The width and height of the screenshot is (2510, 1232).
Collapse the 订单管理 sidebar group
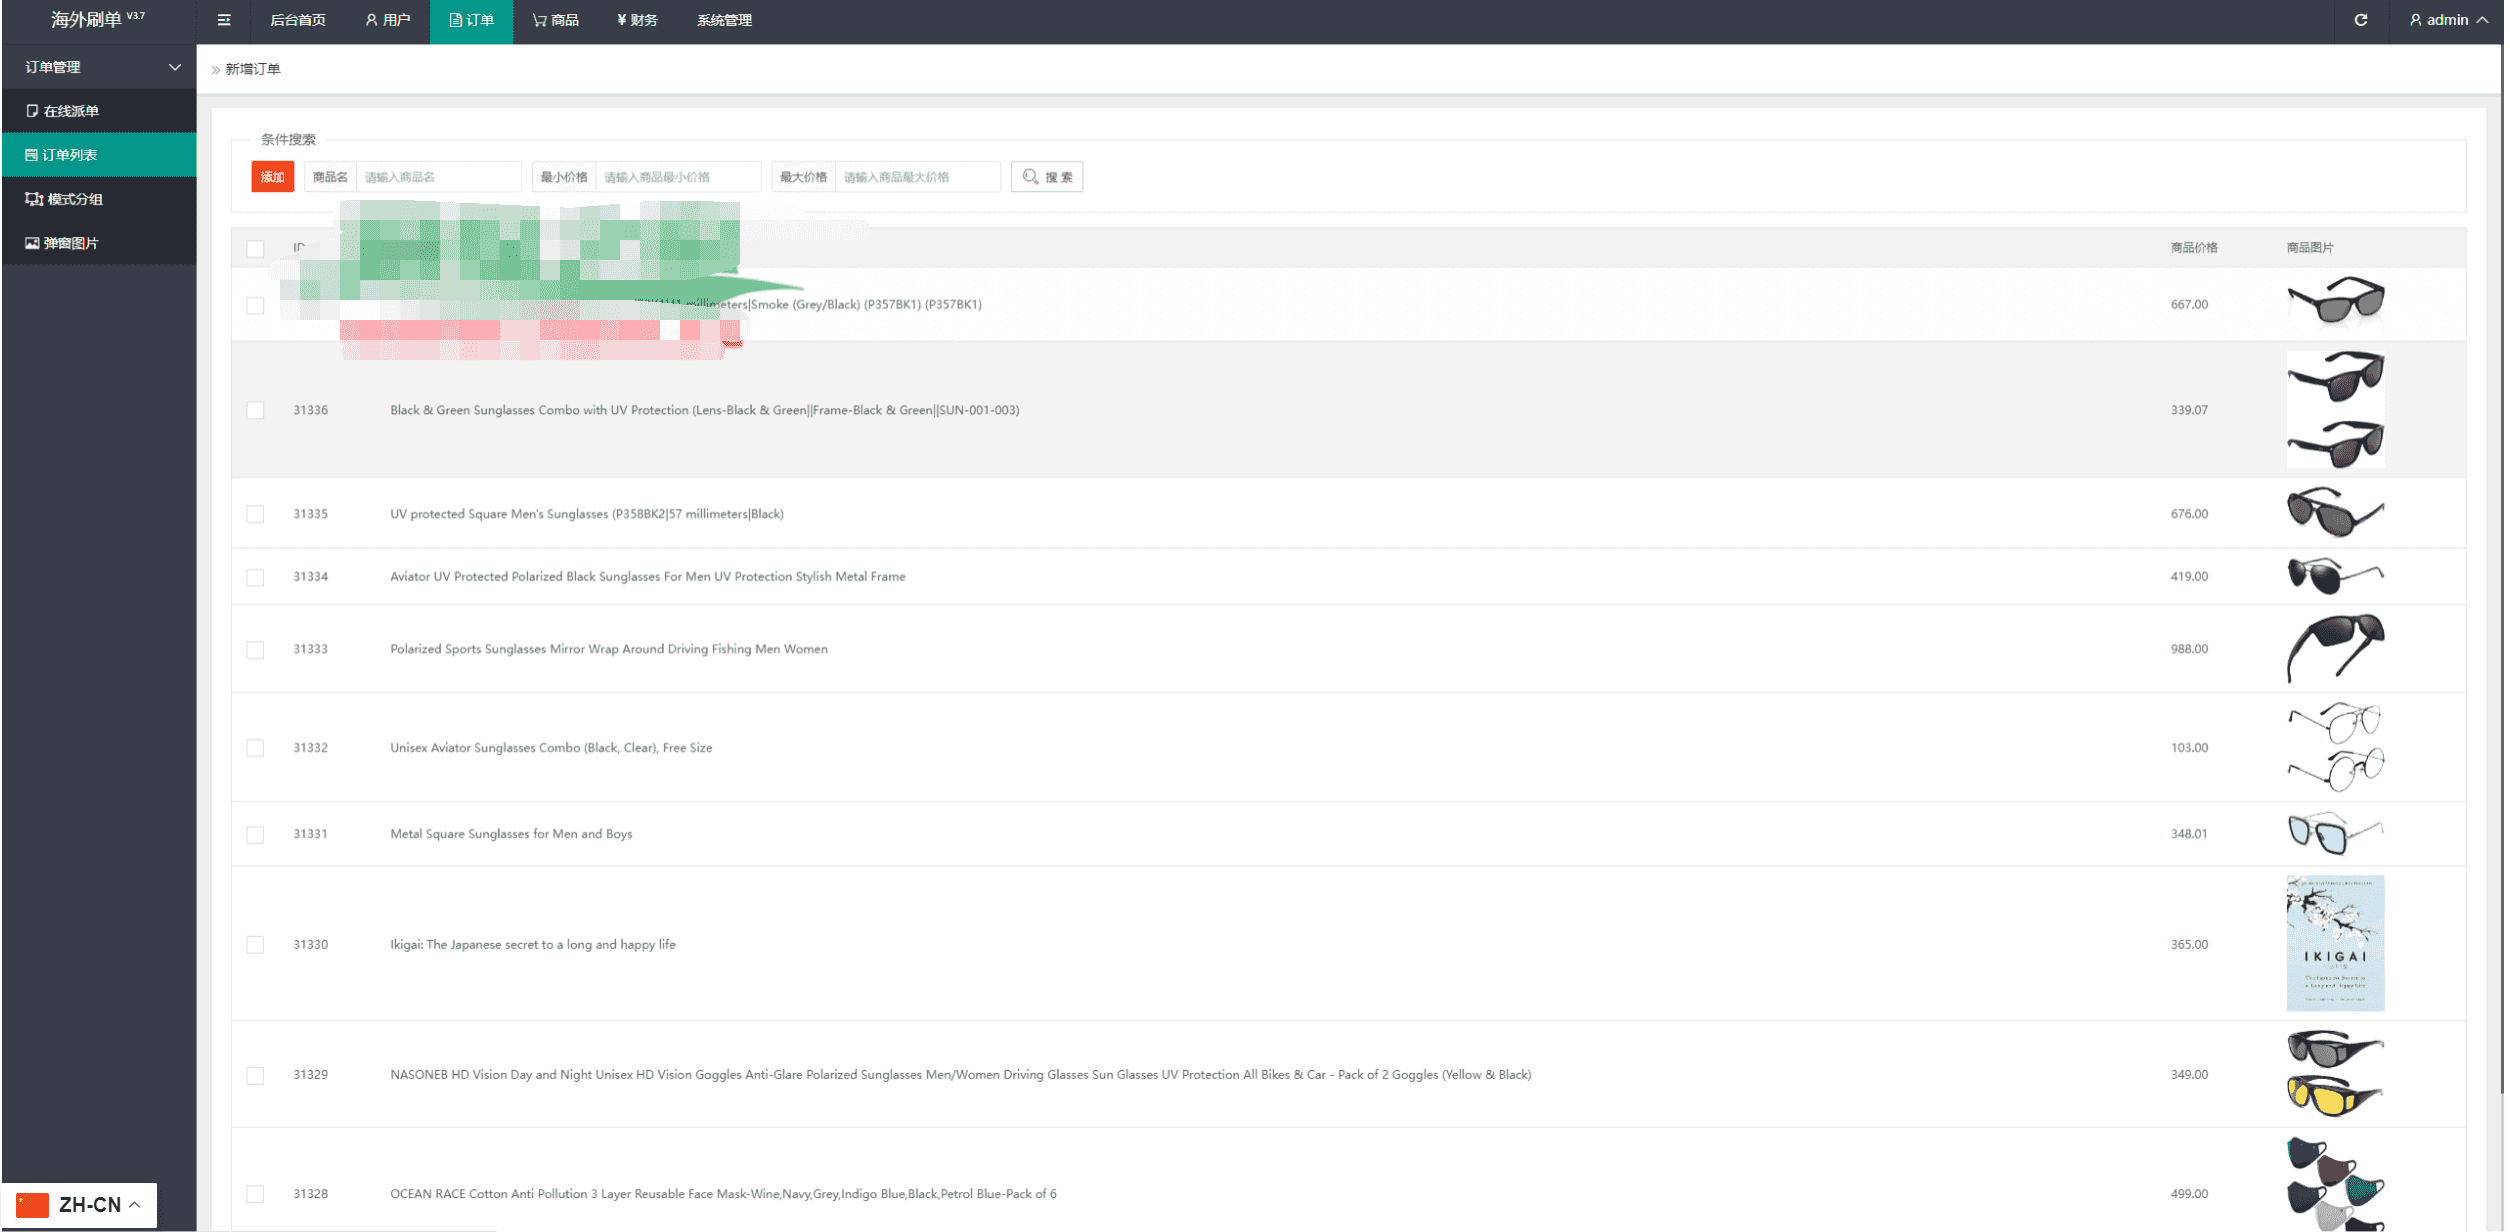coord(100,67)
